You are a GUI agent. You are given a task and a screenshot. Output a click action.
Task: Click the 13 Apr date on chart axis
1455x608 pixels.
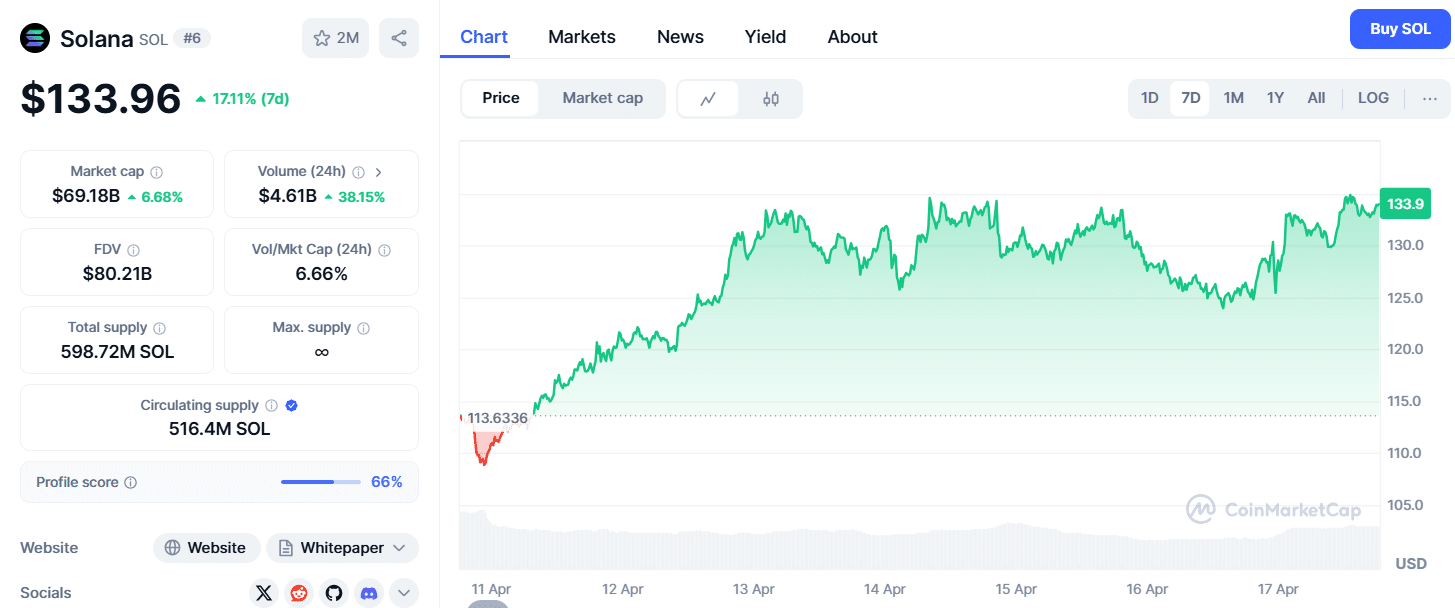coord(754,589)
